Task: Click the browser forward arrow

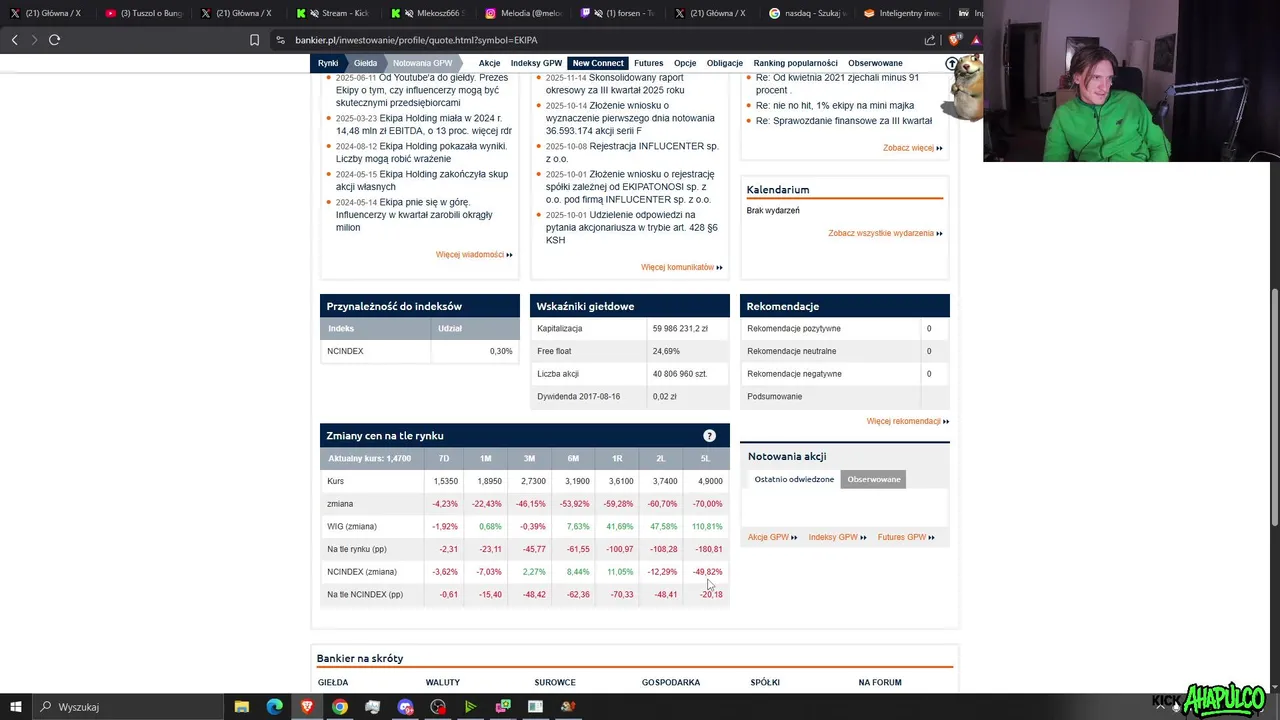Action: point(34,40)
